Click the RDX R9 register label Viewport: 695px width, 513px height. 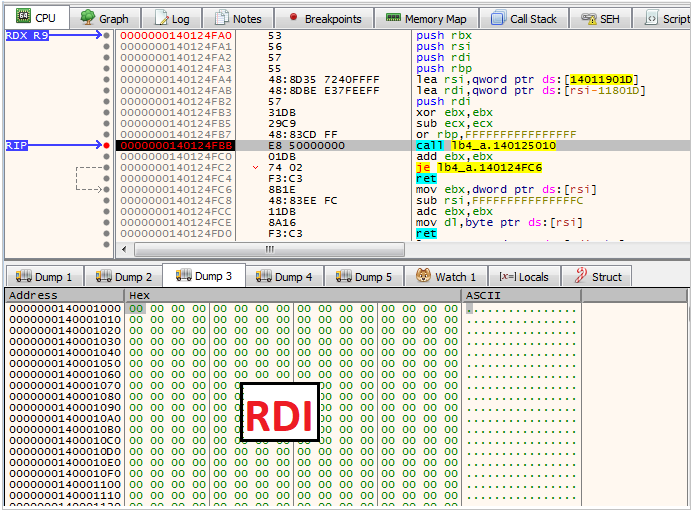coord(27,35)
